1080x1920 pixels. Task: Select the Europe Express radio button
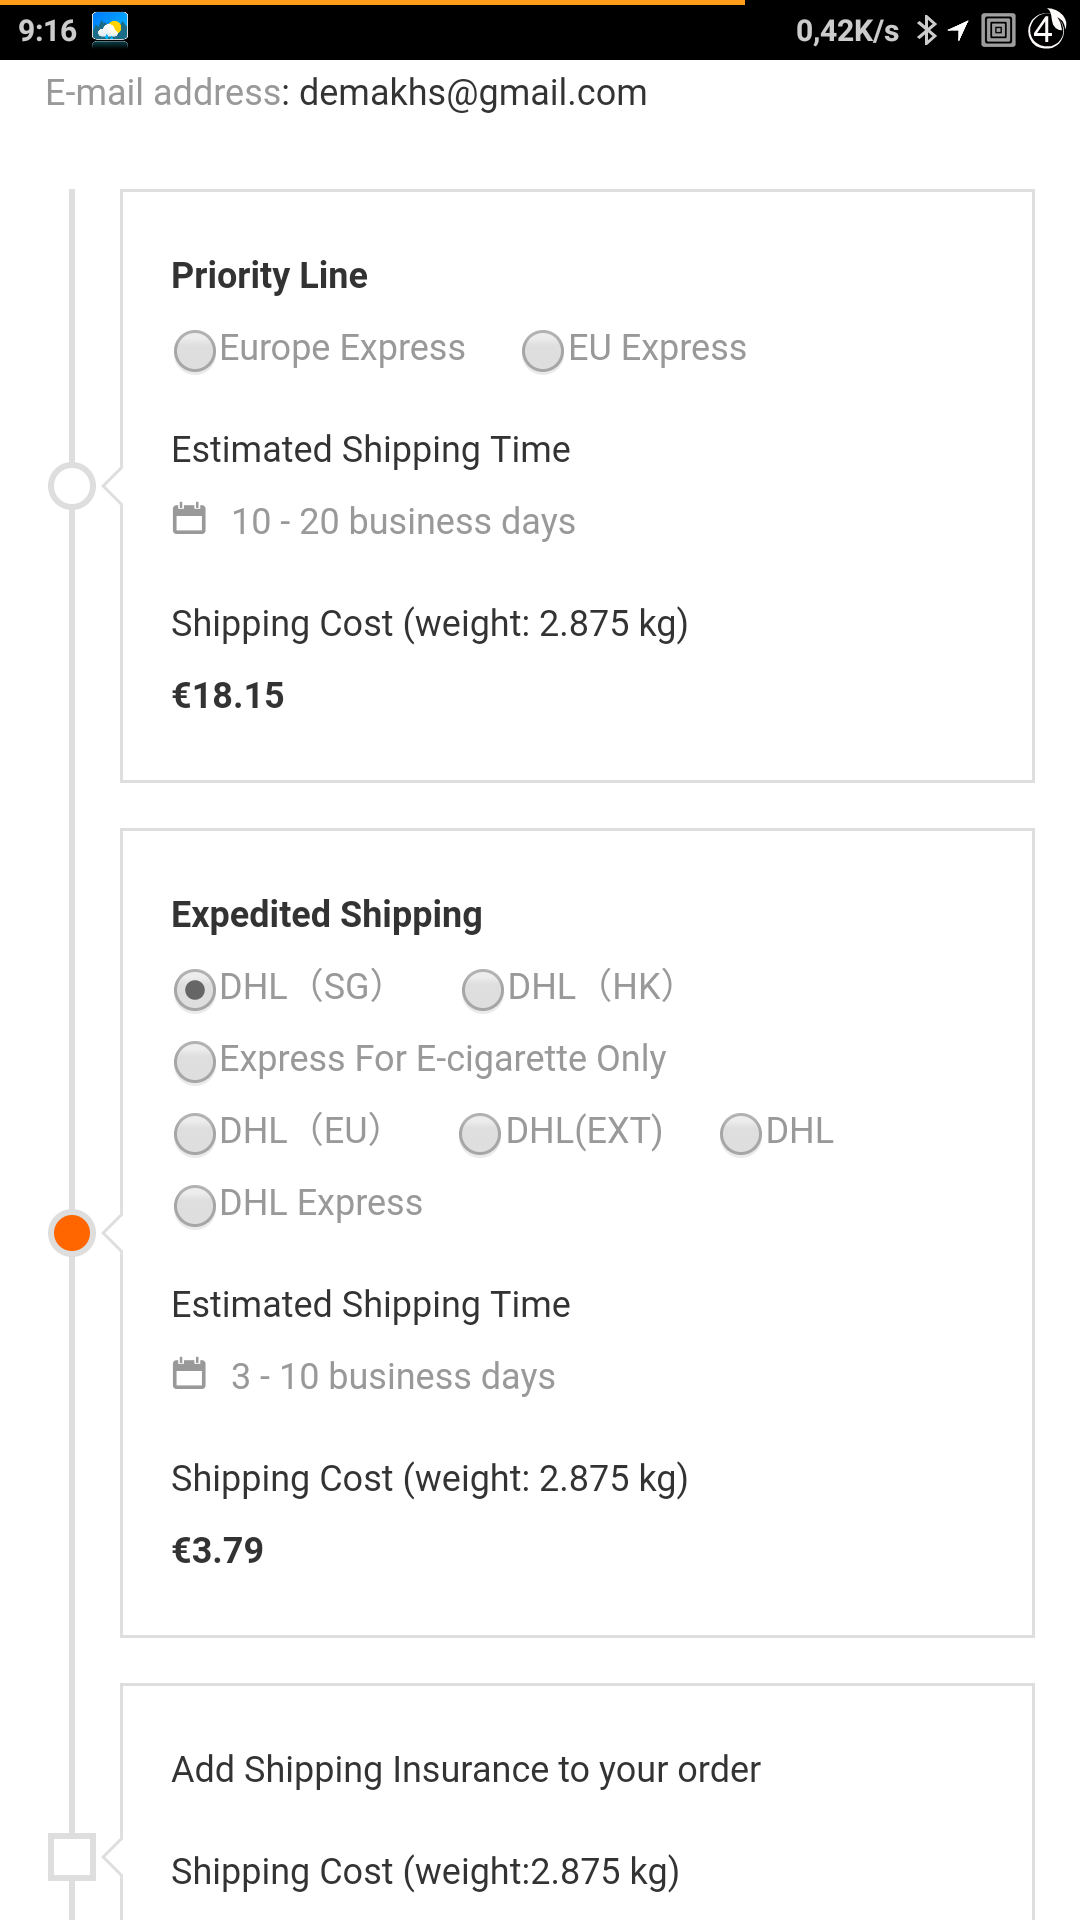click(x=195, y=351)
